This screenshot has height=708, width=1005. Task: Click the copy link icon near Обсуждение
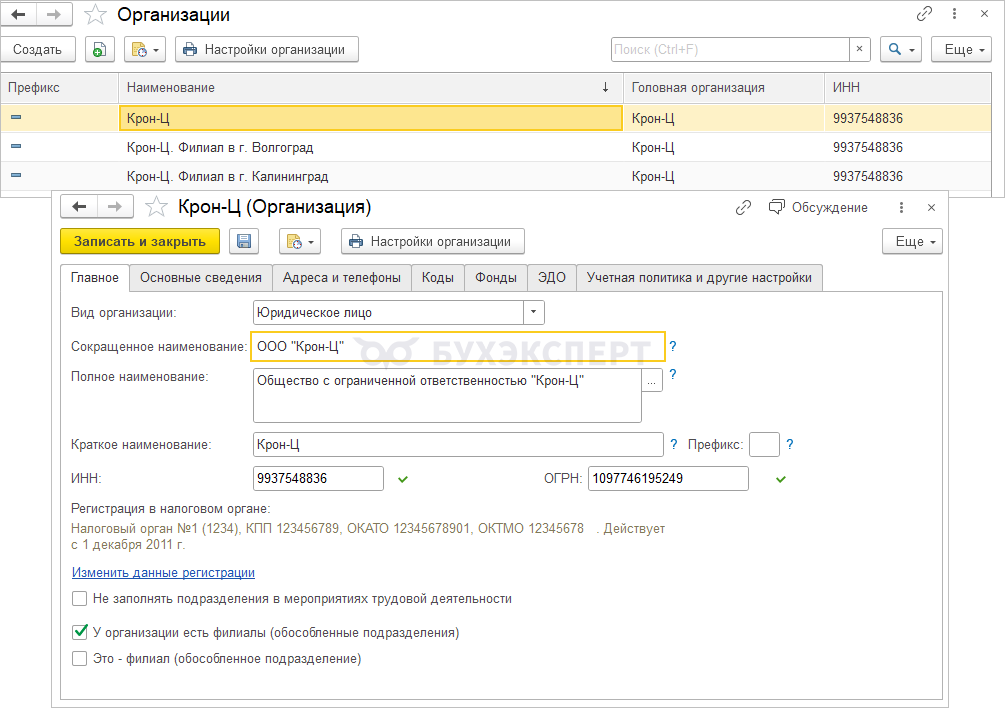(x=743, y=208)
